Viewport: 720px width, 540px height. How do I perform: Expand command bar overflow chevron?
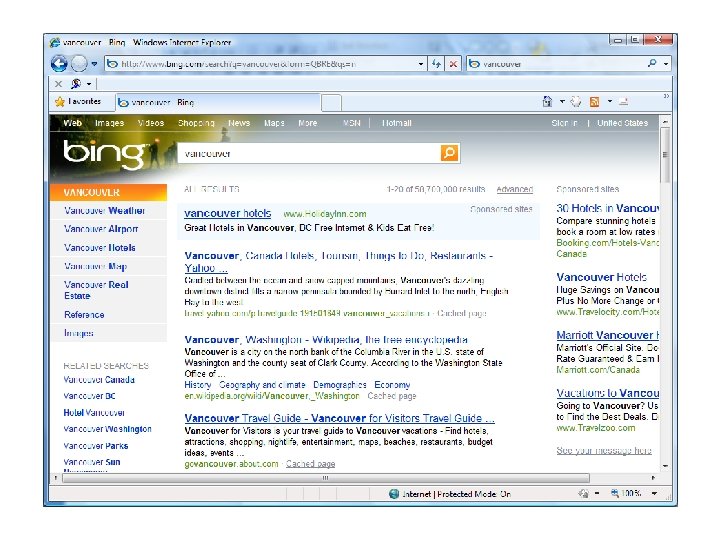click(x=666, y=96)
